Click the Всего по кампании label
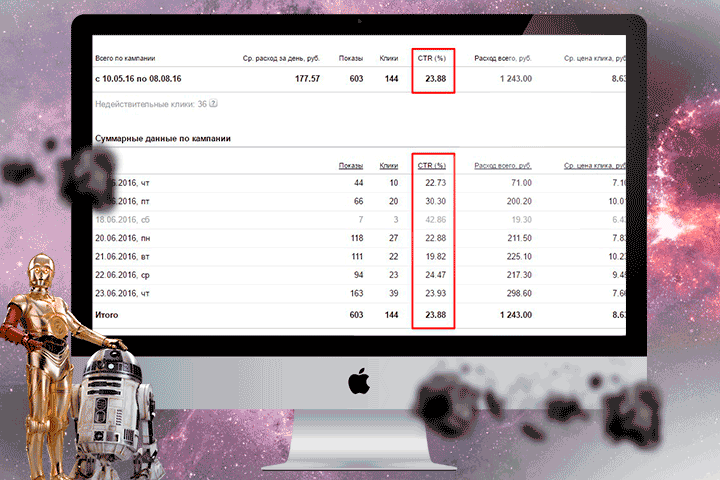 (125, 58)
